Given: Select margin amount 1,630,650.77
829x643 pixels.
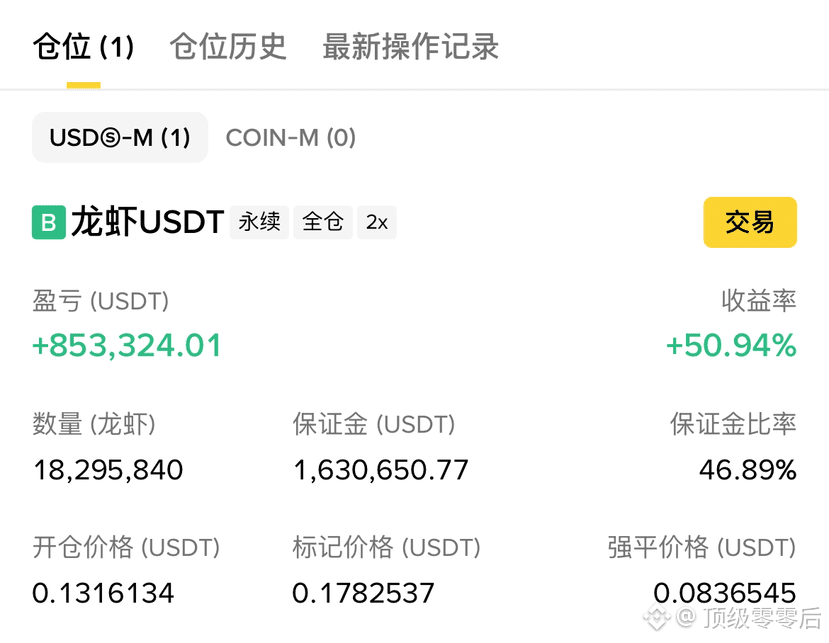Looking at the screenshot, I should (x=381, y=470).
